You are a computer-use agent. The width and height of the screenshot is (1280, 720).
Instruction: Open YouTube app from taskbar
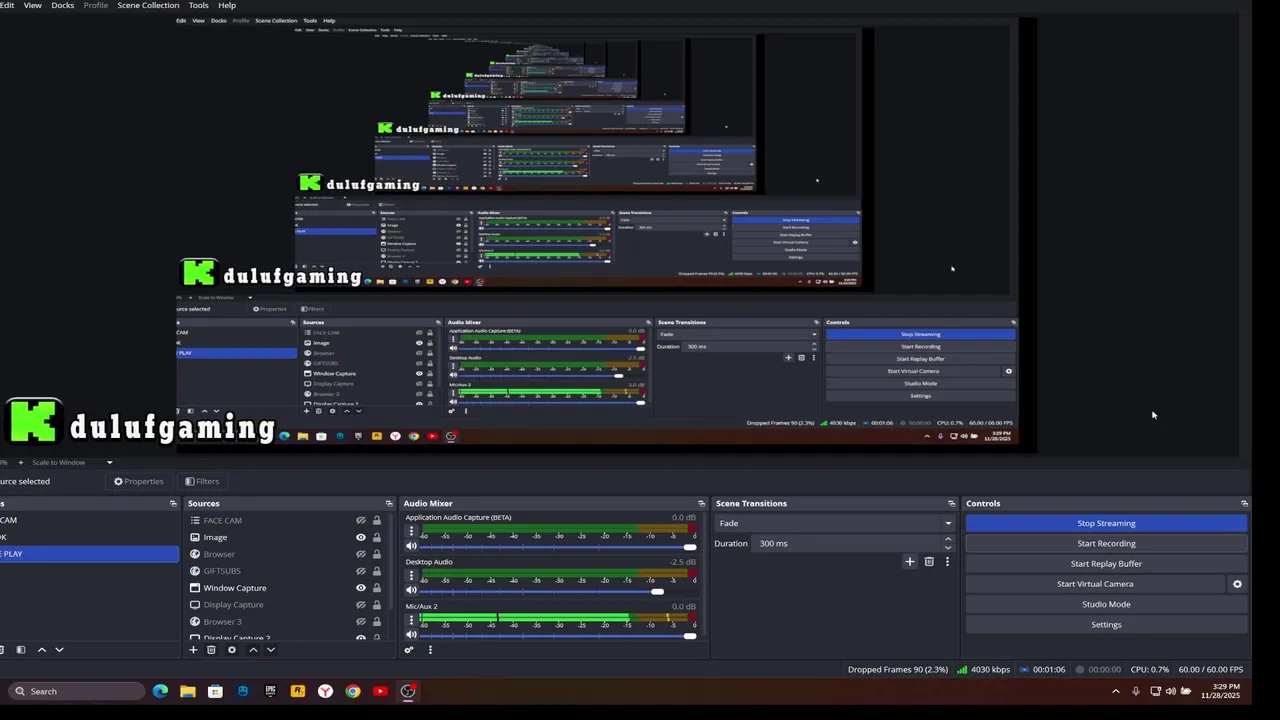click(380, 691)
